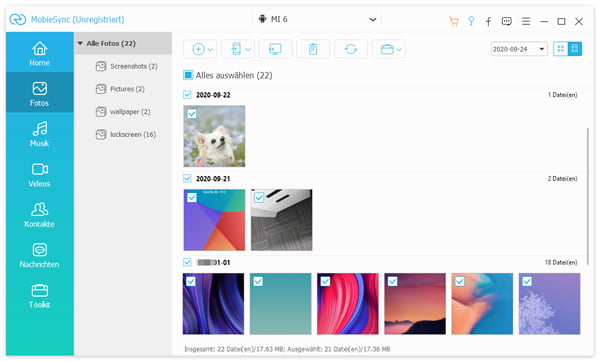Go to the Musik section
Viewport: 600px width, 362px height.
pos(40,133)
